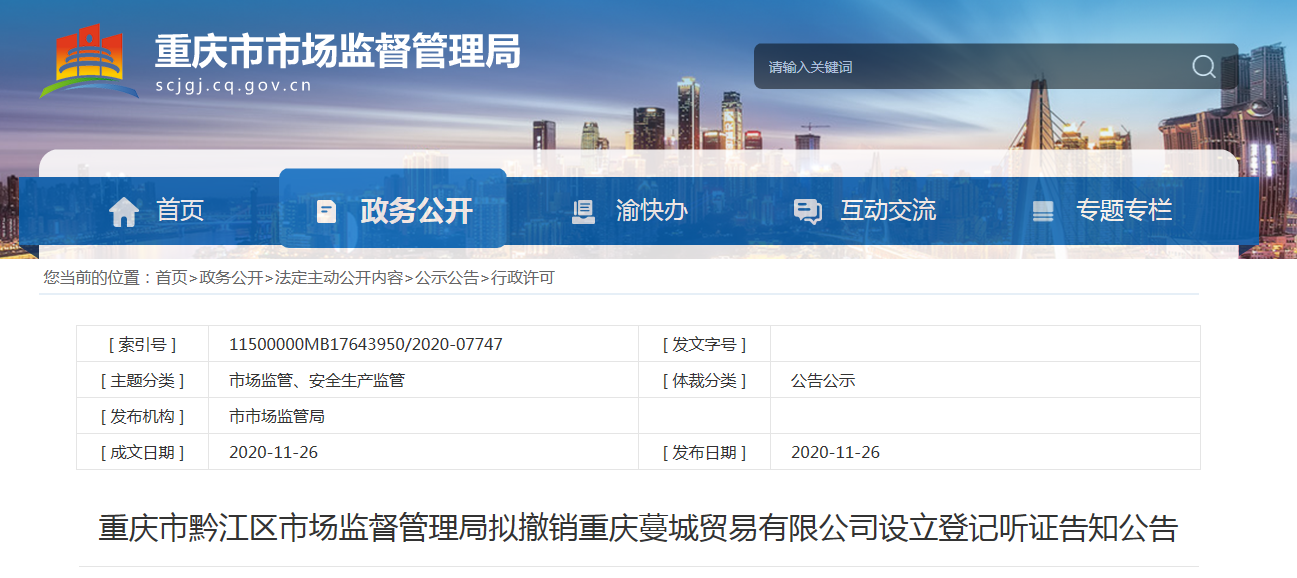Viewport: 1297px width, 578px height.
Task: Click the 您当前的位置 label
Action: pyautogui.click(x=97, y=278)
